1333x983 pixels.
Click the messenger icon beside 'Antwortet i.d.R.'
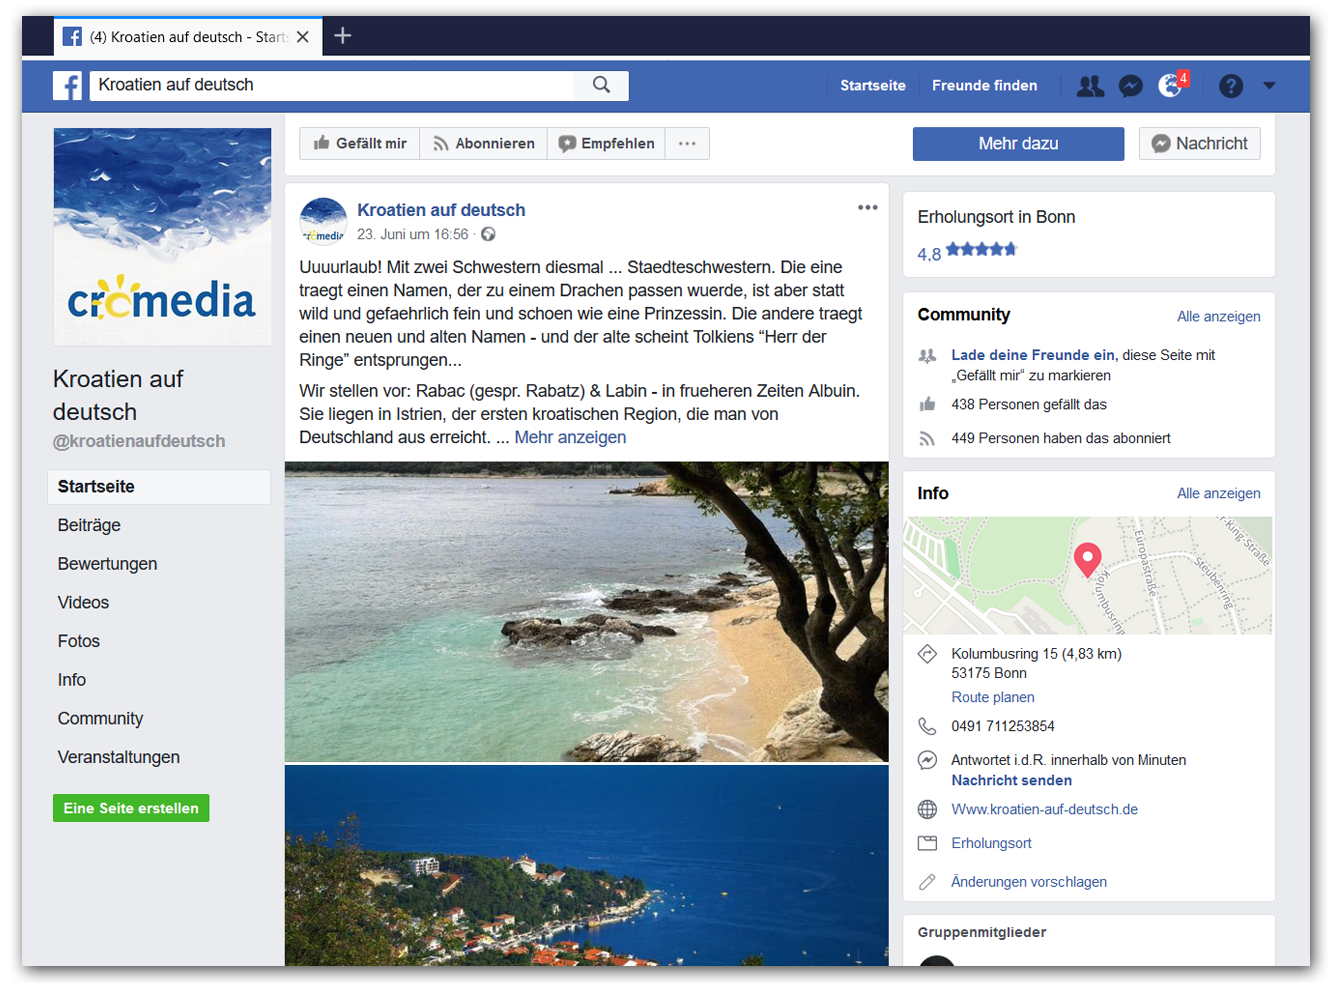click(927, 761)
